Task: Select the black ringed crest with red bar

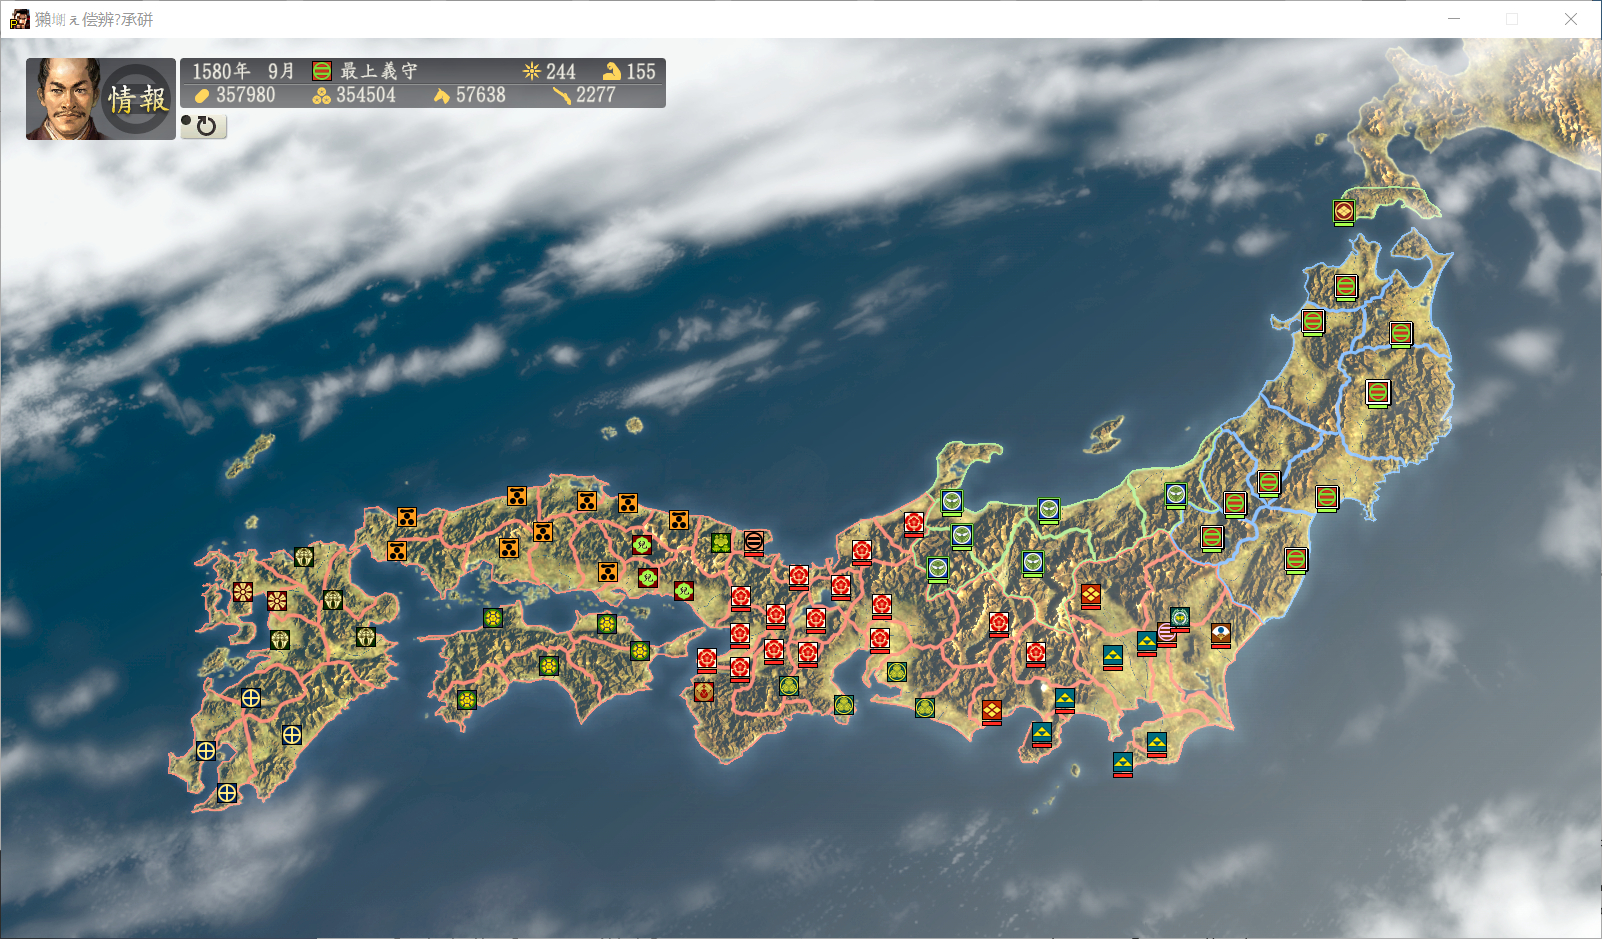Action: [754, 543]
